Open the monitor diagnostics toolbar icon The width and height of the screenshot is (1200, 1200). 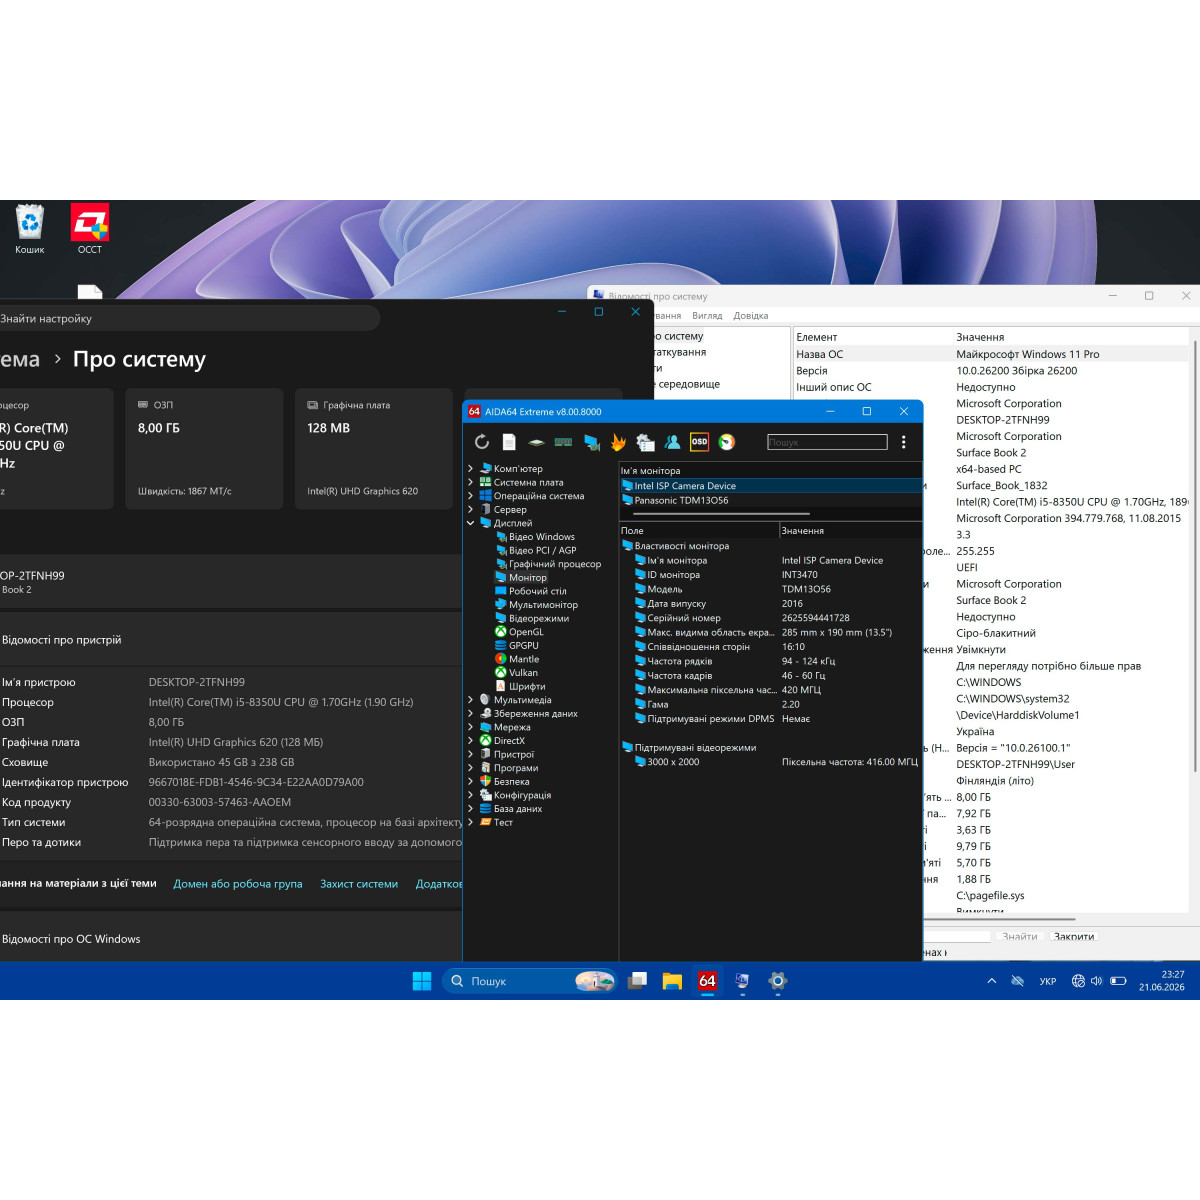click(x=591, y=442)
